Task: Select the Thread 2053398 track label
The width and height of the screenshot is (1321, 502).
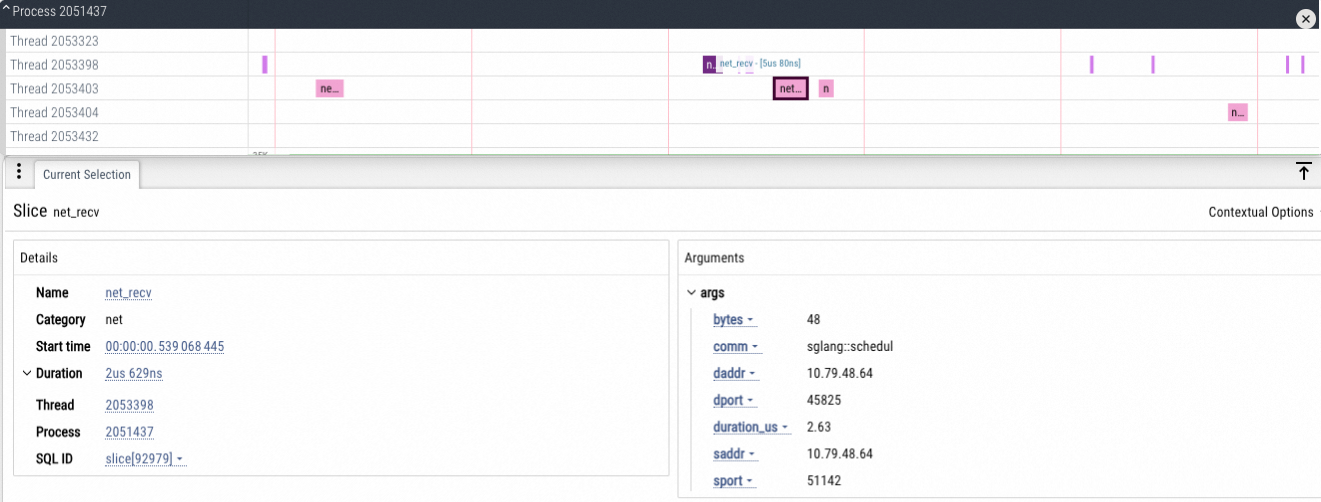Action: coord(54,65)
